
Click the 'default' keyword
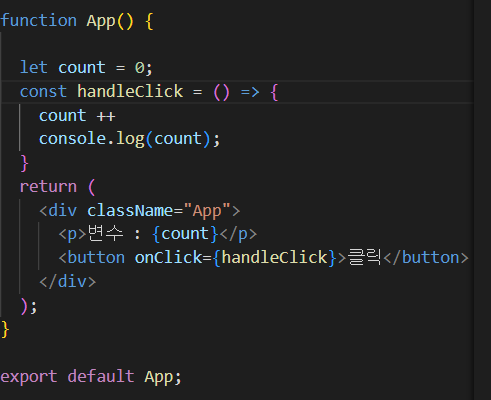click(101, 376)
